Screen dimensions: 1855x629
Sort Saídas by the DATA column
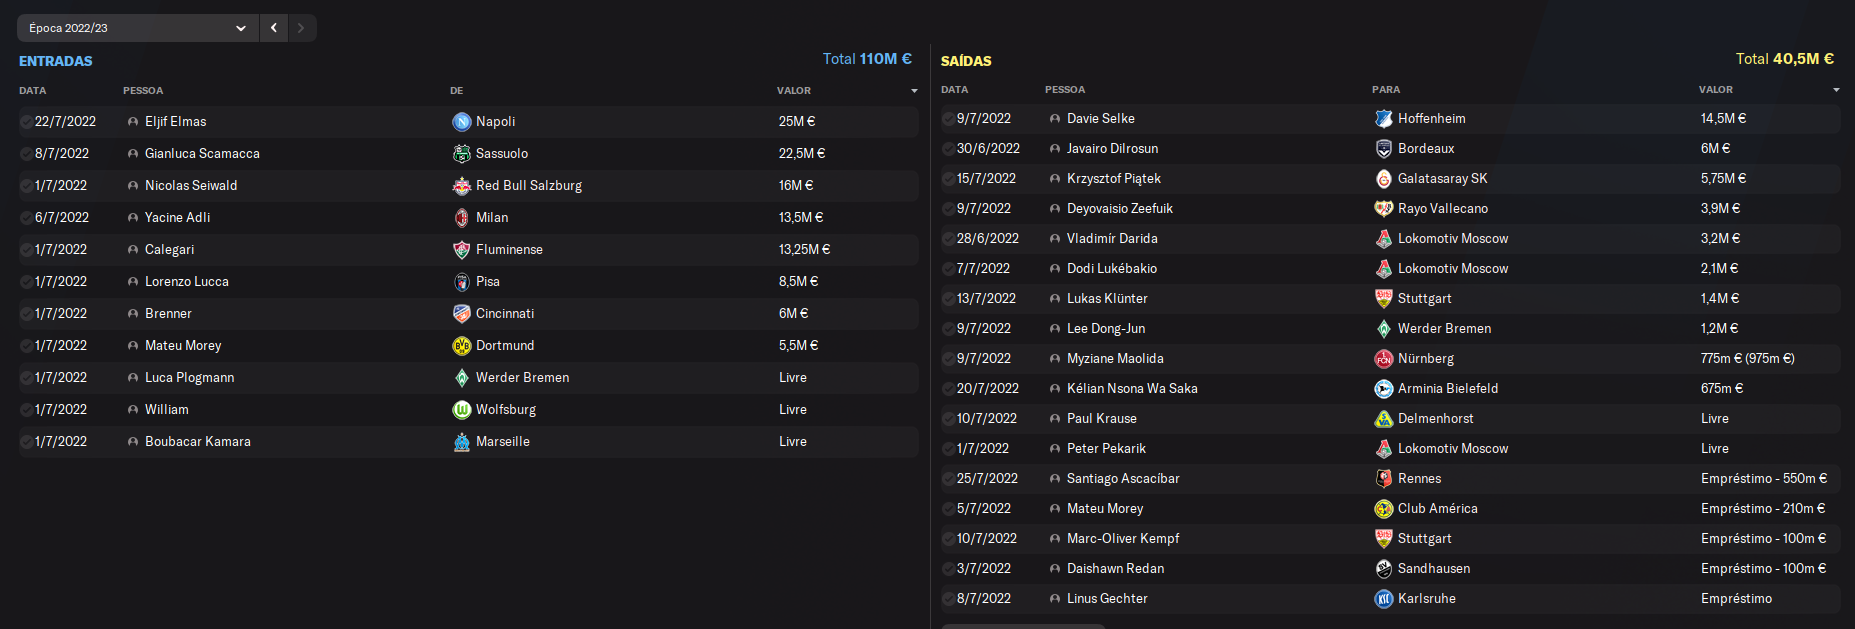pyautogui.click(x=955, y=90)
